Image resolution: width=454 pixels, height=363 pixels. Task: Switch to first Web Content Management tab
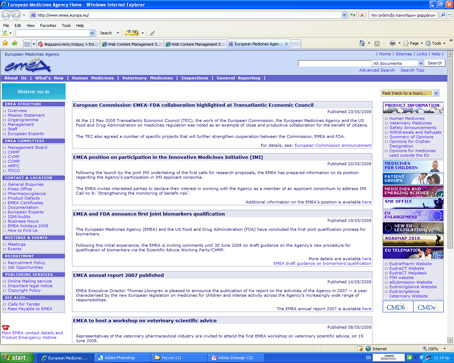pyautogui.click(x=132, y=44)
